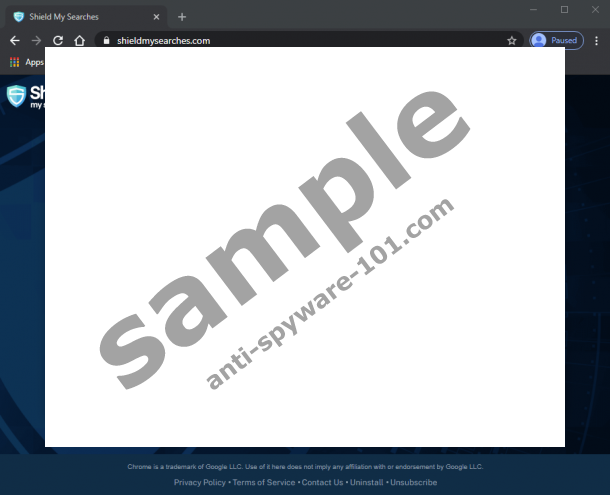
Task: Open the Paused profile button
Action: pyautogui.click(x=556, y=41)
